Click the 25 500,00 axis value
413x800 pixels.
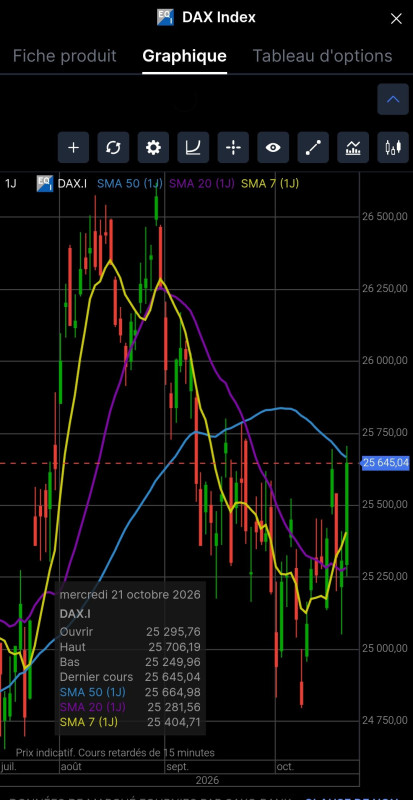point(385,505)
